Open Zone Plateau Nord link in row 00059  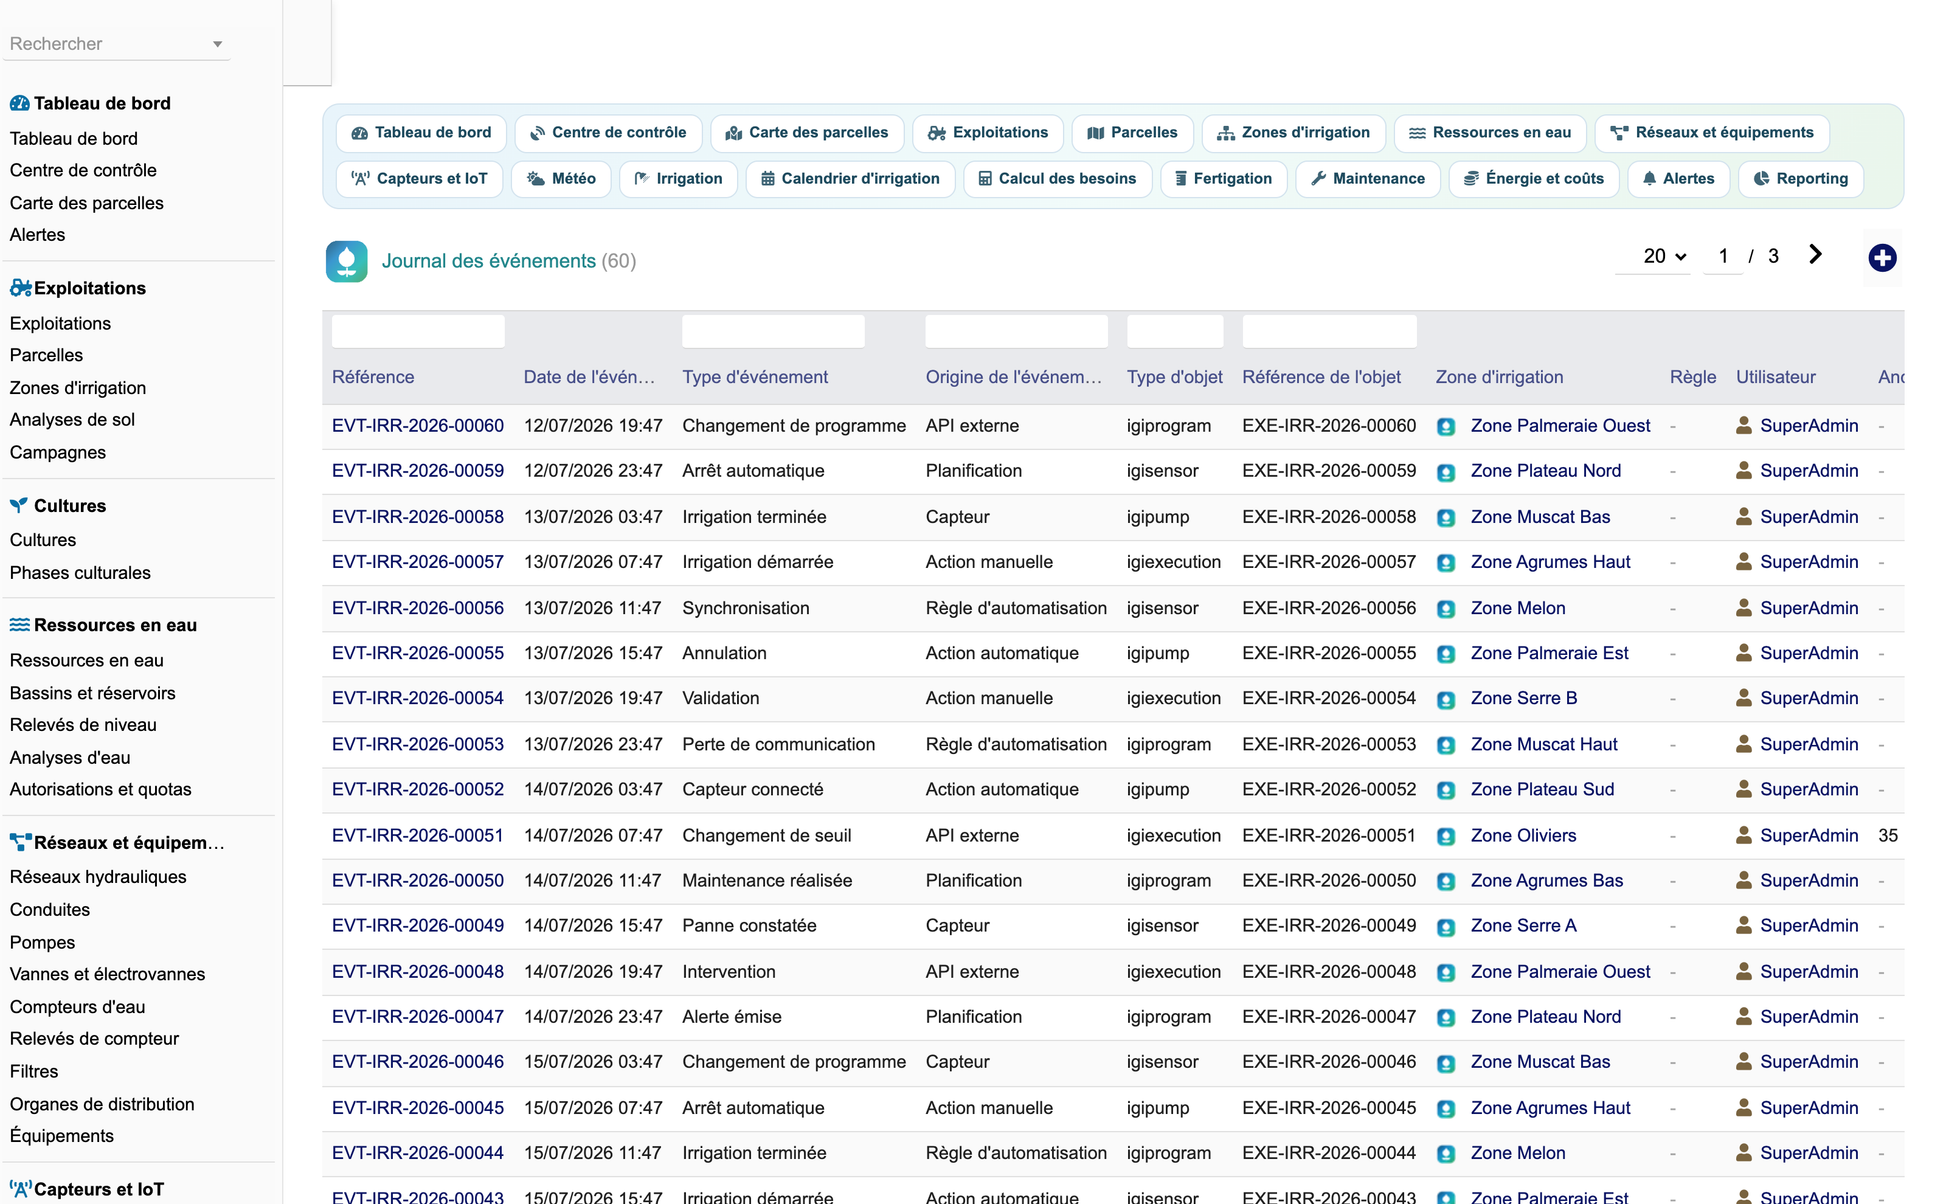(1546, 471)
